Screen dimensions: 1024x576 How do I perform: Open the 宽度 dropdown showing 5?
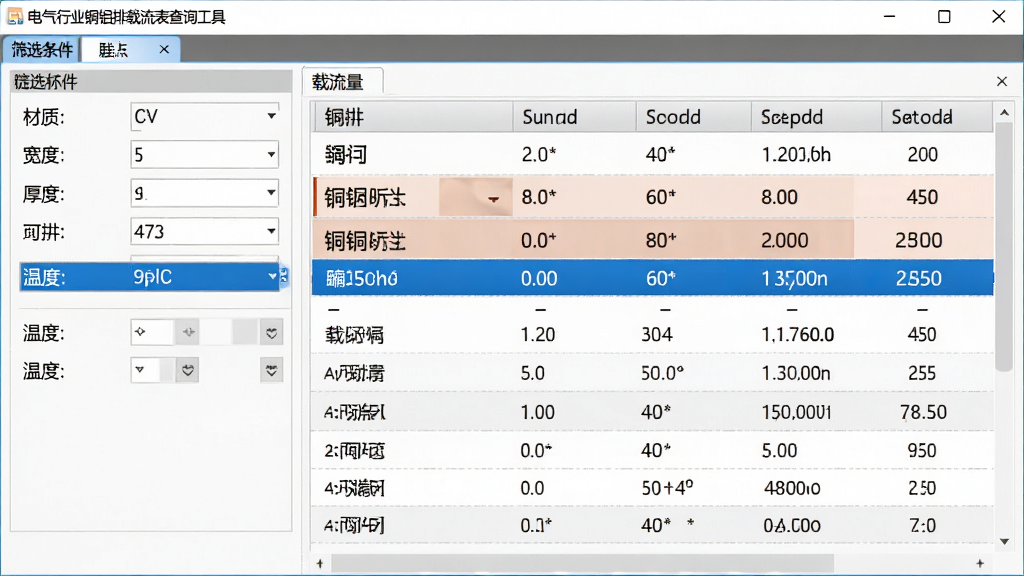(204, 155)
